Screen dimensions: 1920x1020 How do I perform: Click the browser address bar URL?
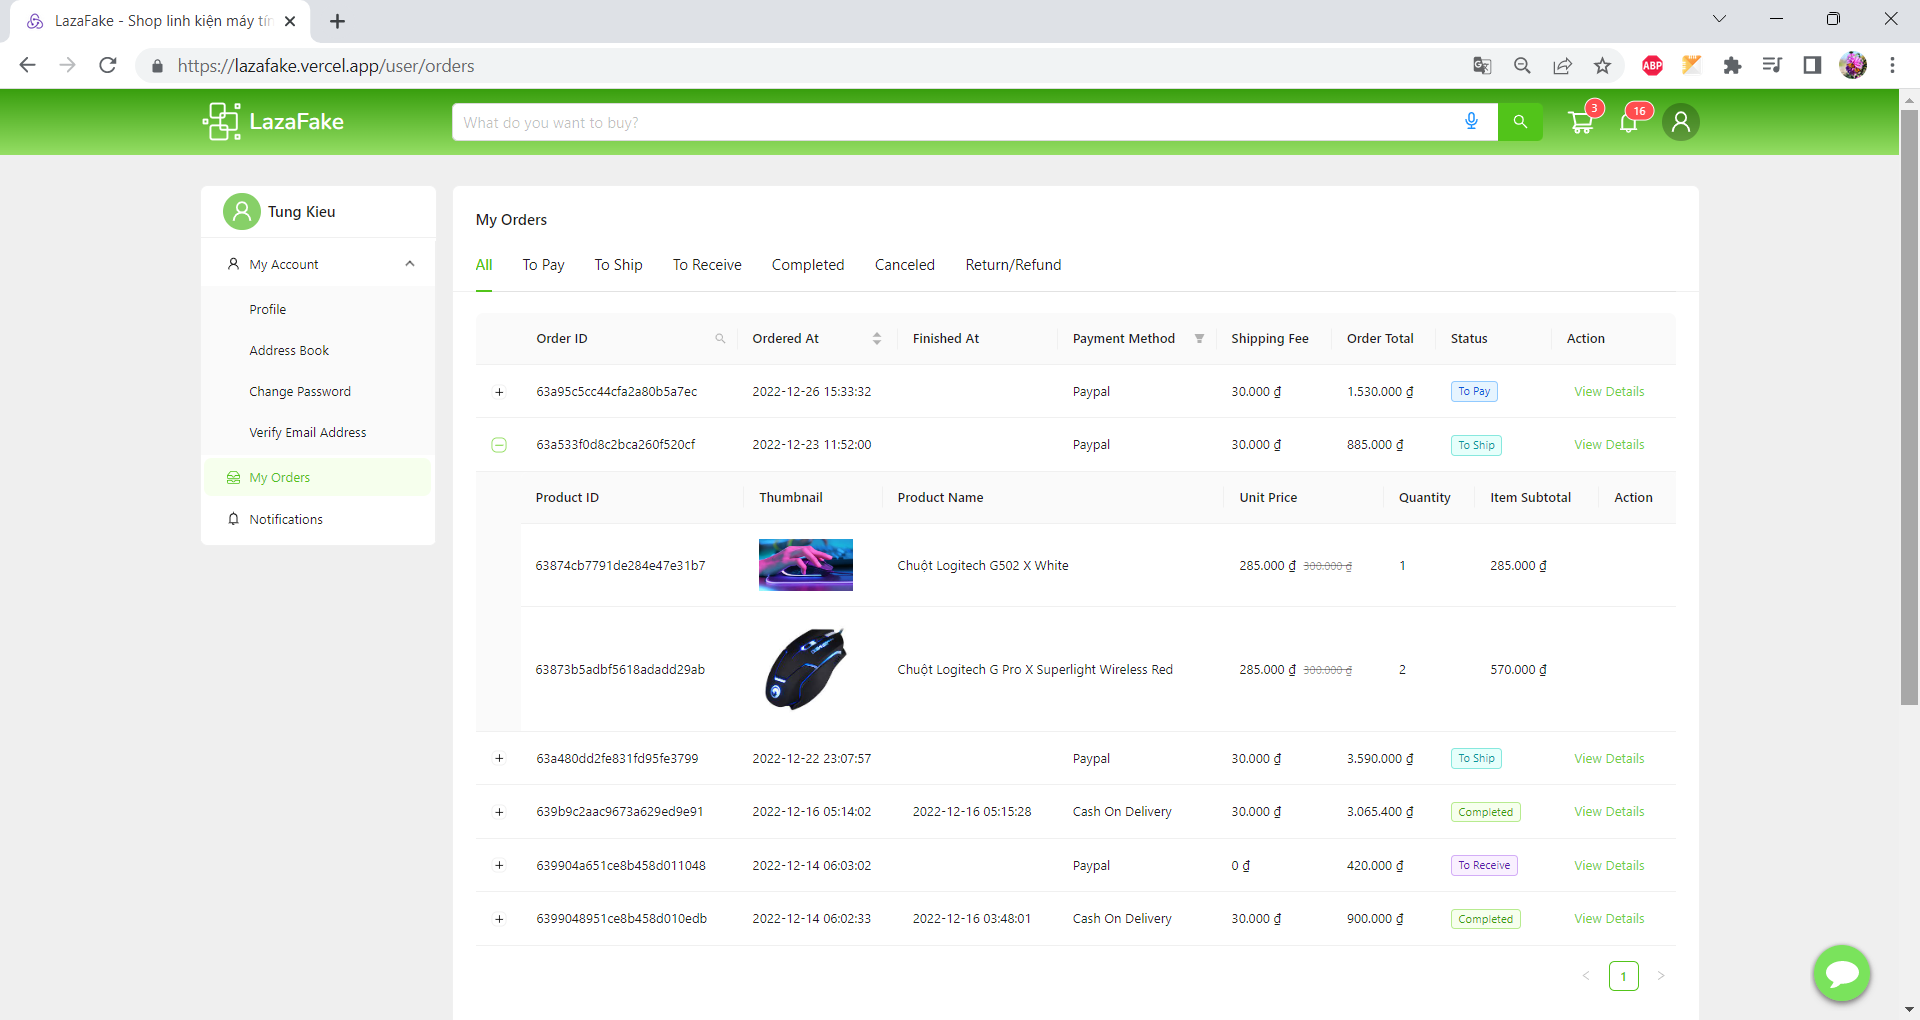click(326, 66)
